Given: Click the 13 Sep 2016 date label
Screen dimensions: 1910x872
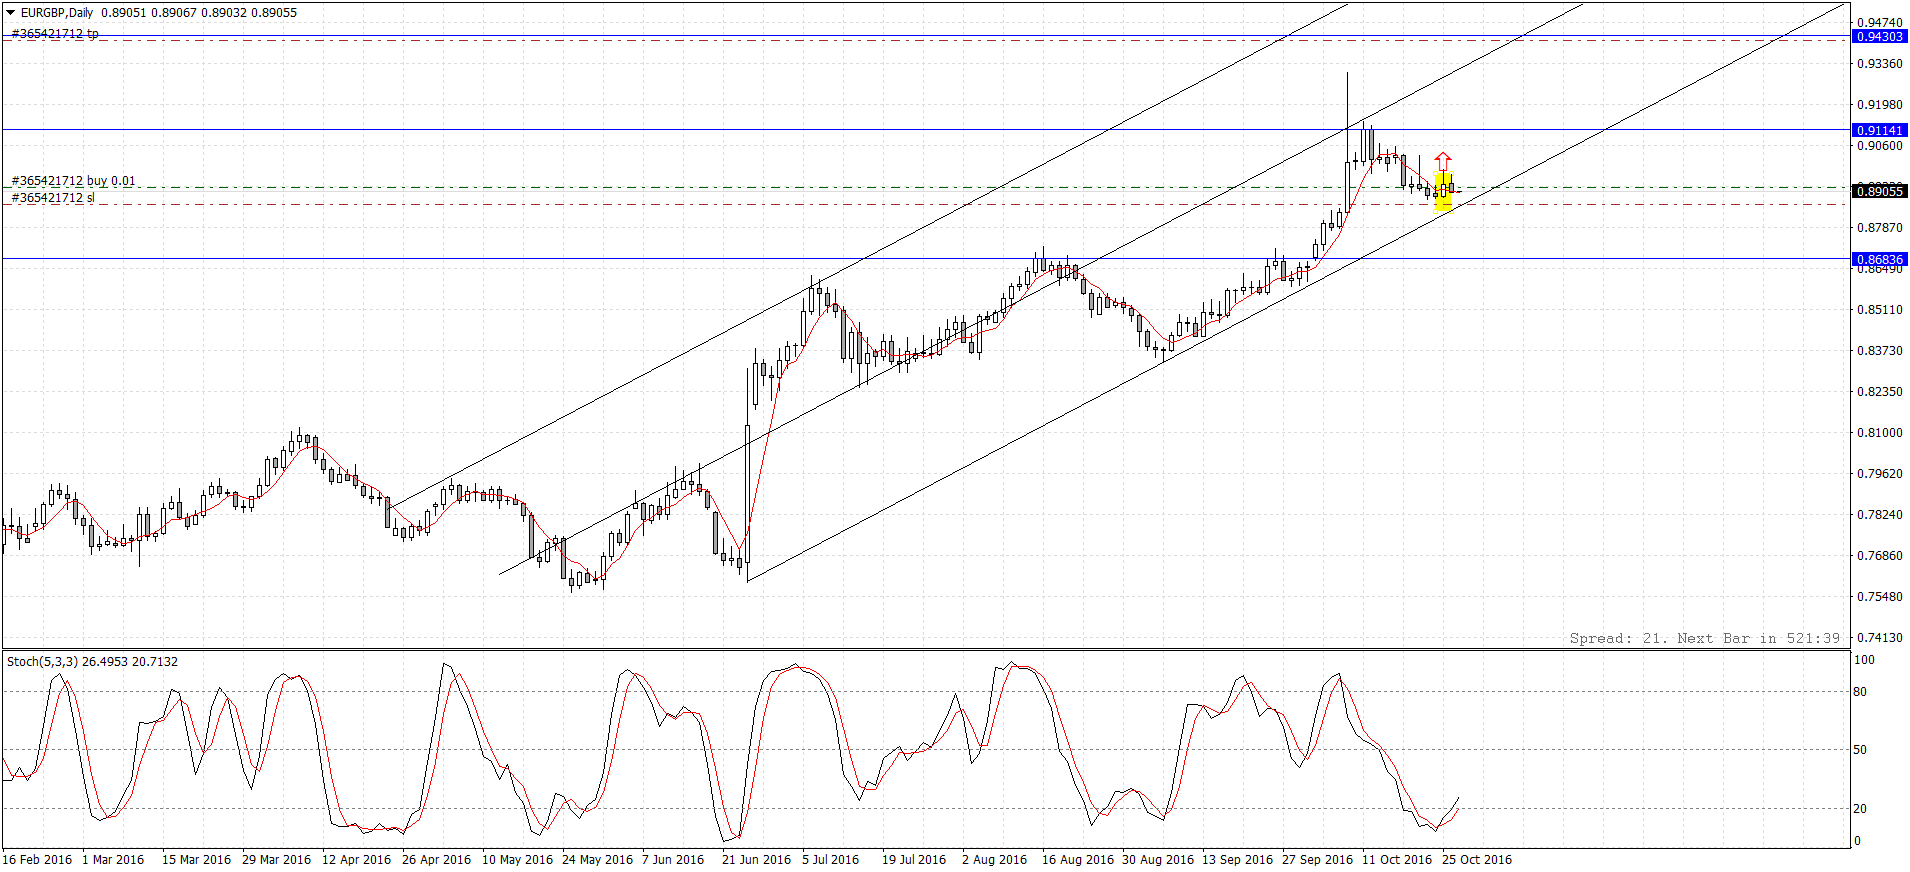Looking at the screenshot, I should point(1237,860).
